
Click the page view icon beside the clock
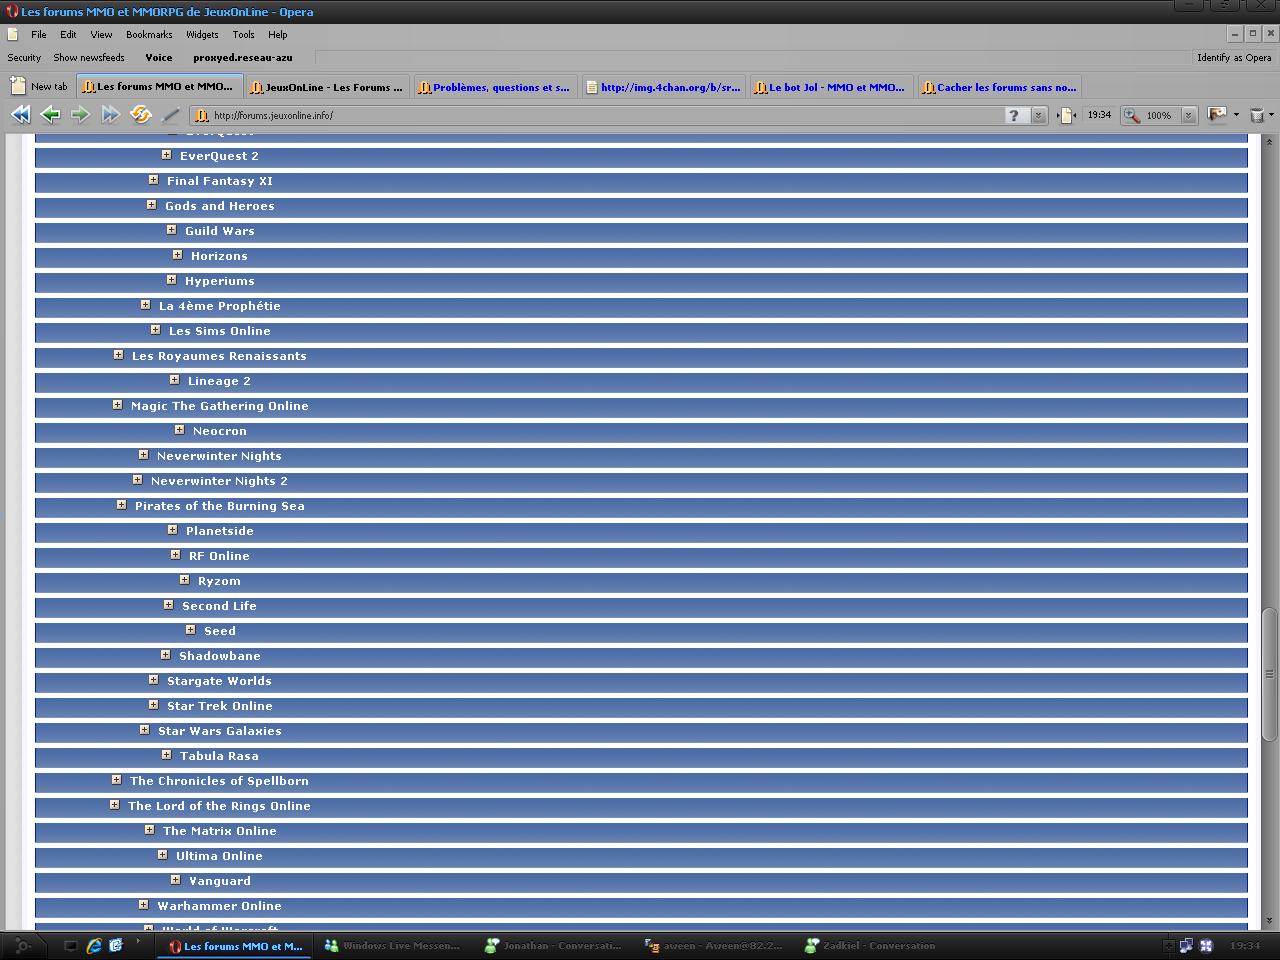1066,115
